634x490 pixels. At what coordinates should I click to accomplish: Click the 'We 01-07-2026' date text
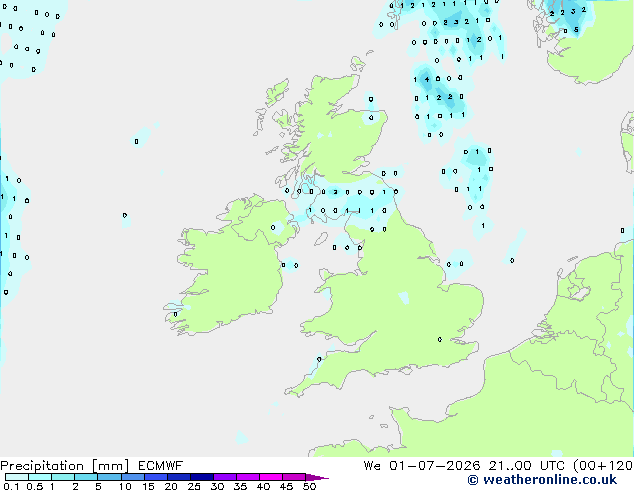point(422,466)
